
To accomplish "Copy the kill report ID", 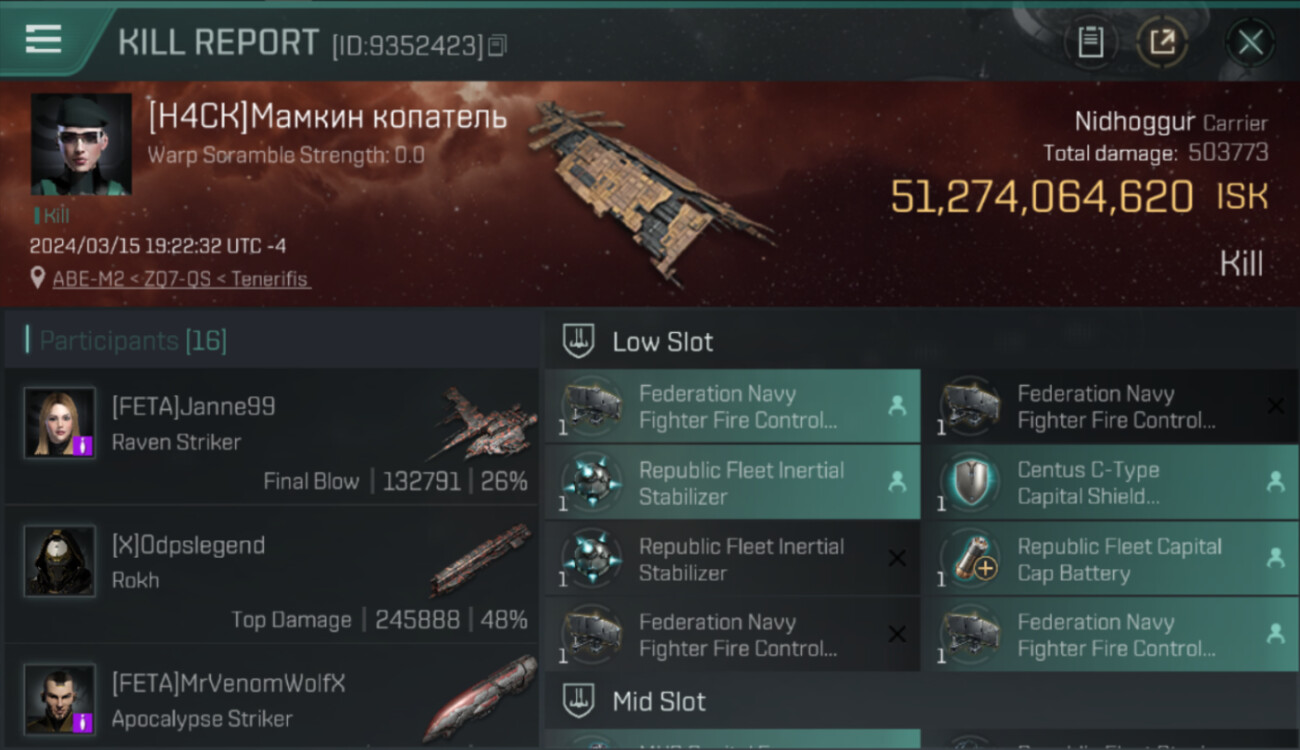I will tap(498, 45).
